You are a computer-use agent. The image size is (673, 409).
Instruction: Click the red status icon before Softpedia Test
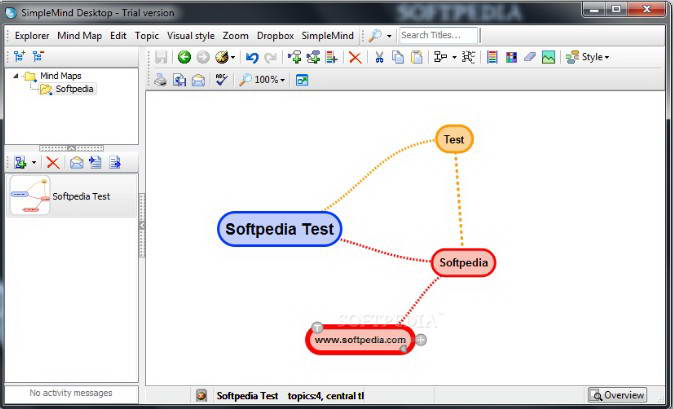click(201, 395)
